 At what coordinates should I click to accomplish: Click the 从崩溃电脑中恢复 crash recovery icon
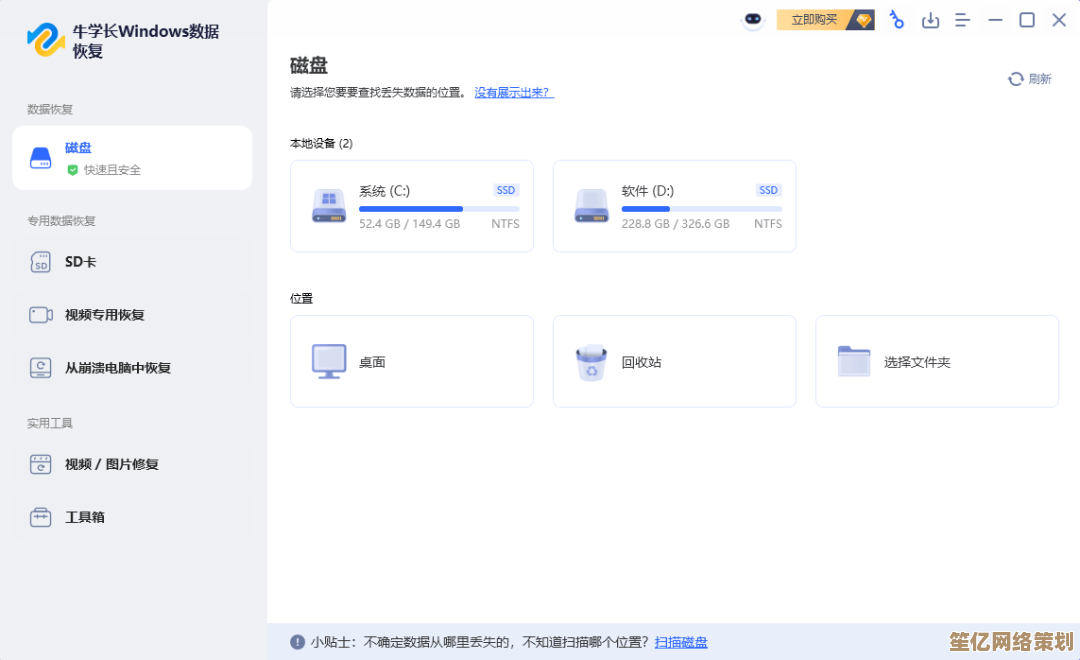coord(40,367)
